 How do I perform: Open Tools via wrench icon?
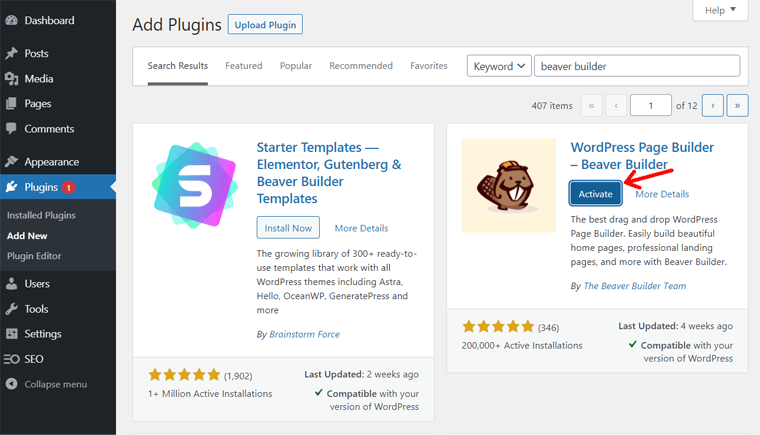12,309
